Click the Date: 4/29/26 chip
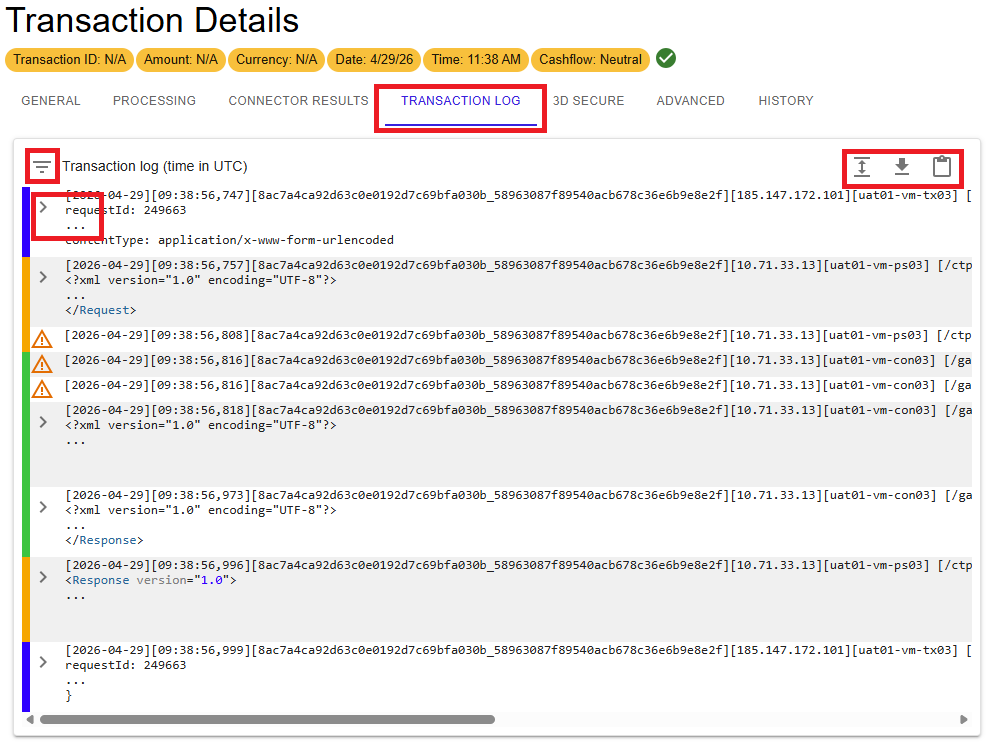The height and width of the screenshot is (744, 990). tap(374, 59)
